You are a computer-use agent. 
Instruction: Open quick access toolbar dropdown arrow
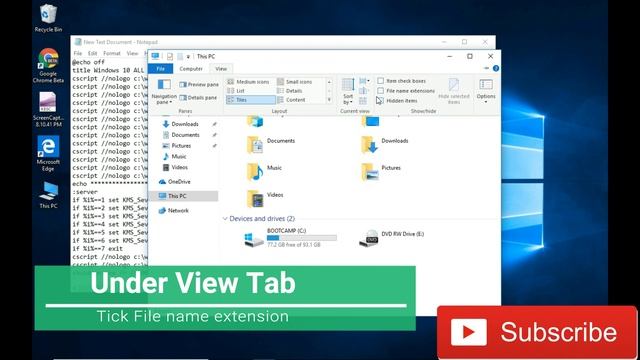[188, 57]
